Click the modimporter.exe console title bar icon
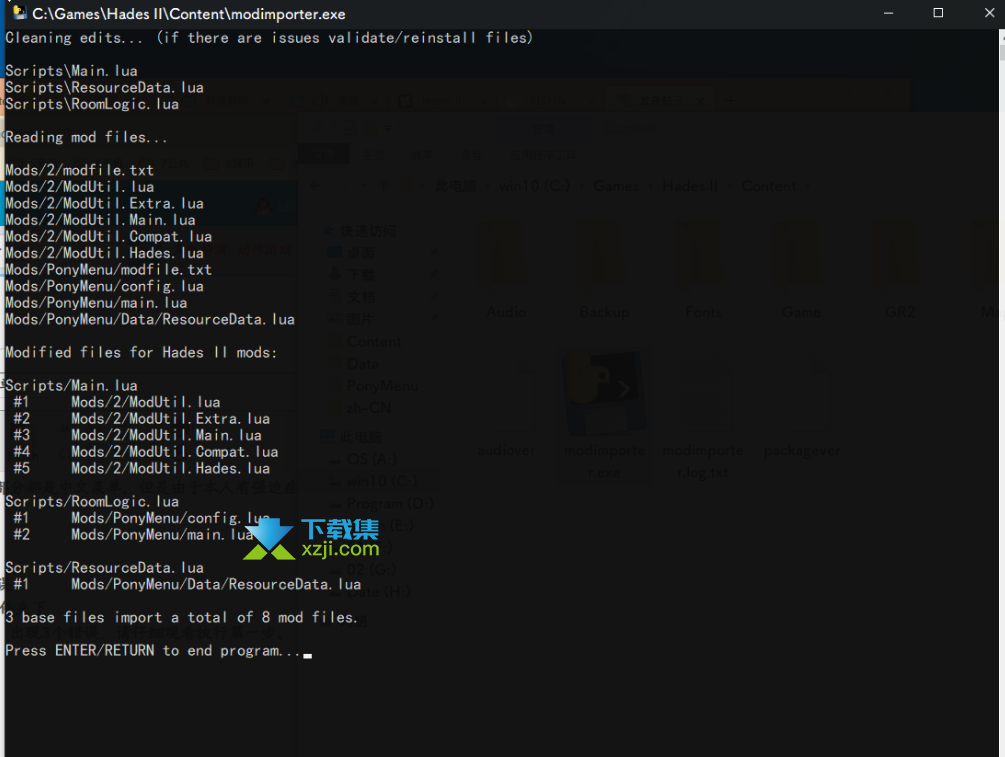1005x757 pixels. point(19,12)
